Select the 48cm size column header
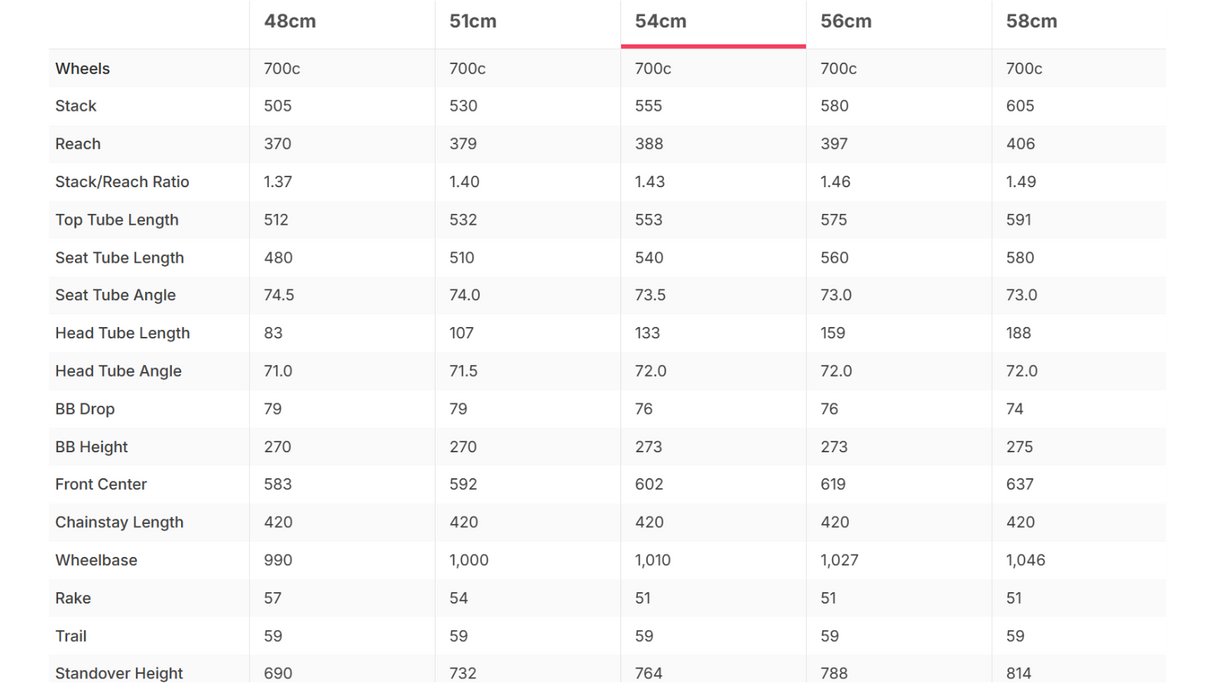 click(x=290, y=21)
